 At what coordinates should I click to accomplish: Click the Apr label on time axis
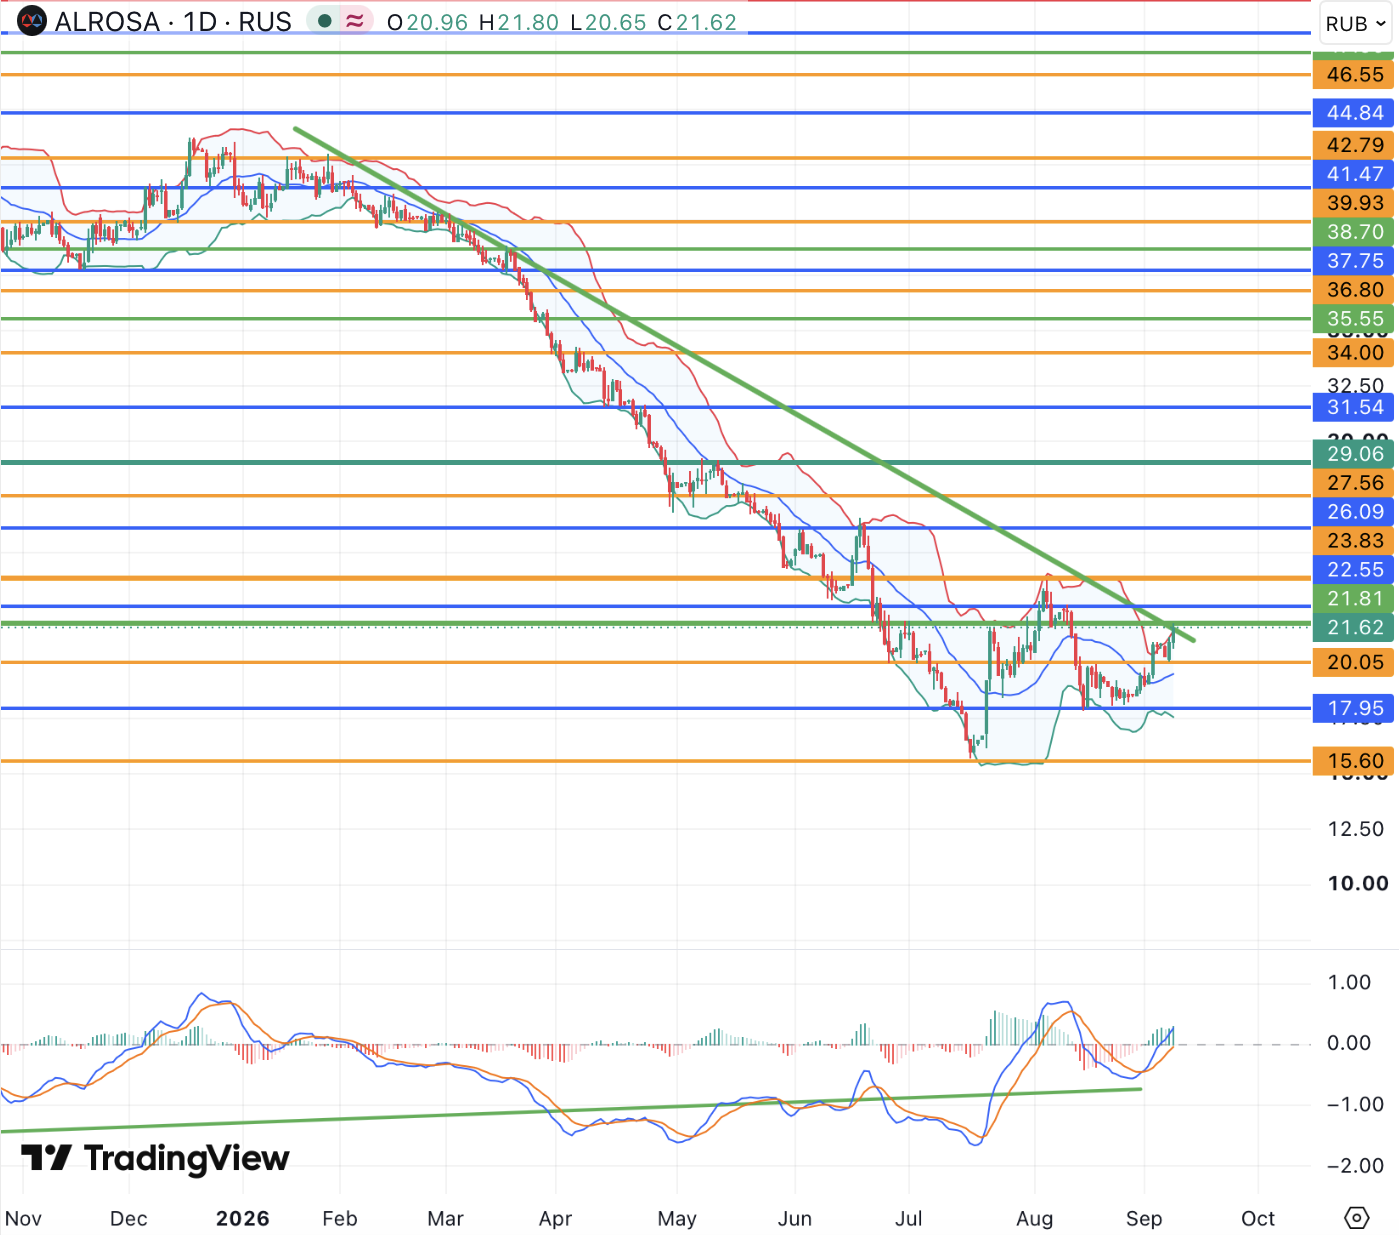[x=555, y=1218]
